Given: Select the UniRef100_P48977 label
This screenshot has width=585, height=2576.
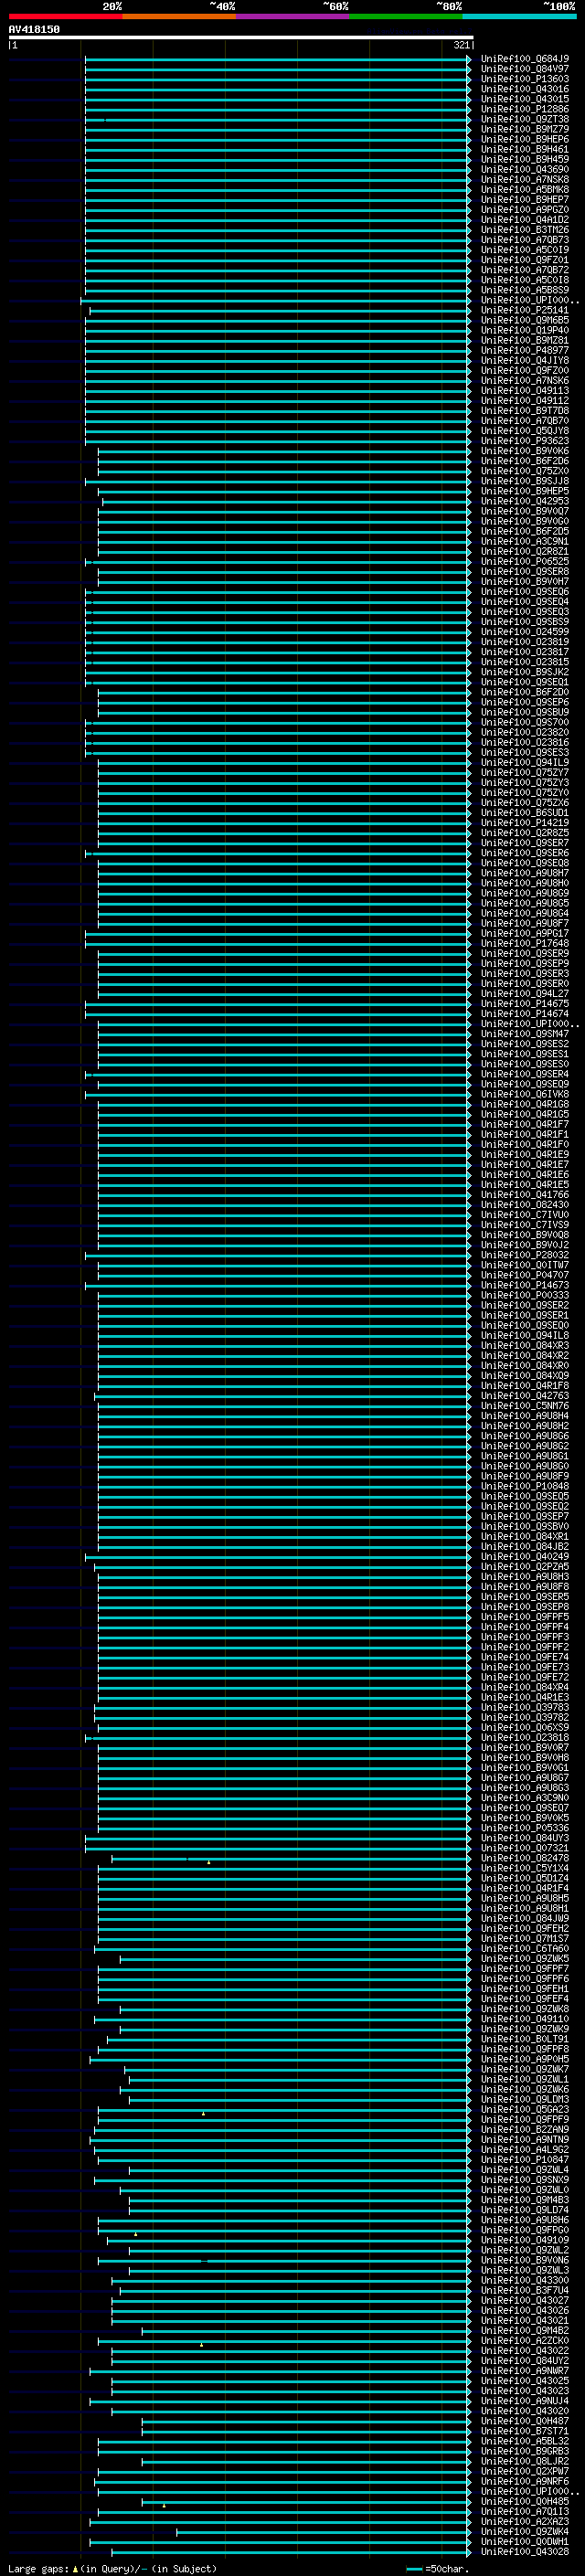Looking at the screenshot, I should pos(525,351).
